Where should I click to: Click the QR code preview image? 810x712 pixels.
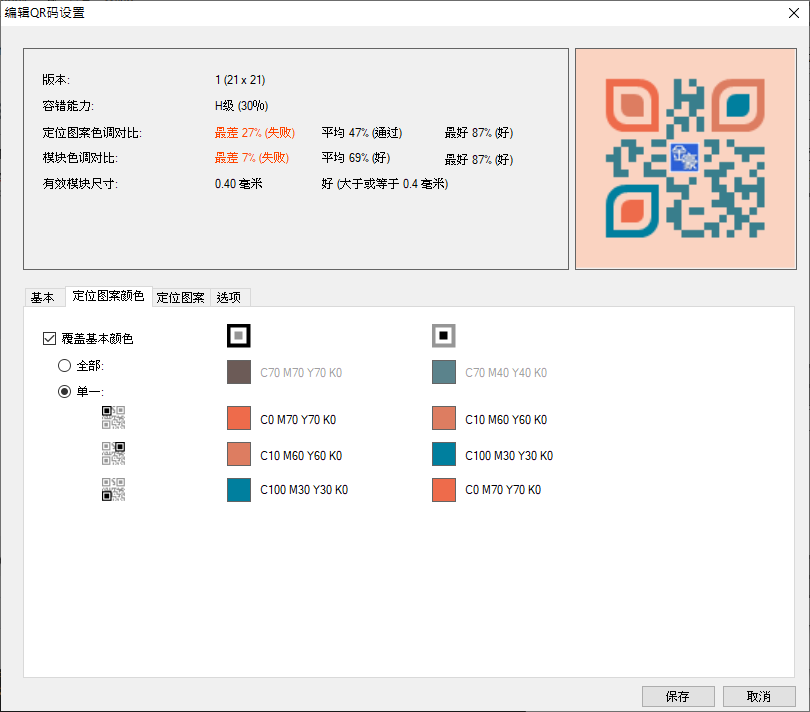pos(686,159)
